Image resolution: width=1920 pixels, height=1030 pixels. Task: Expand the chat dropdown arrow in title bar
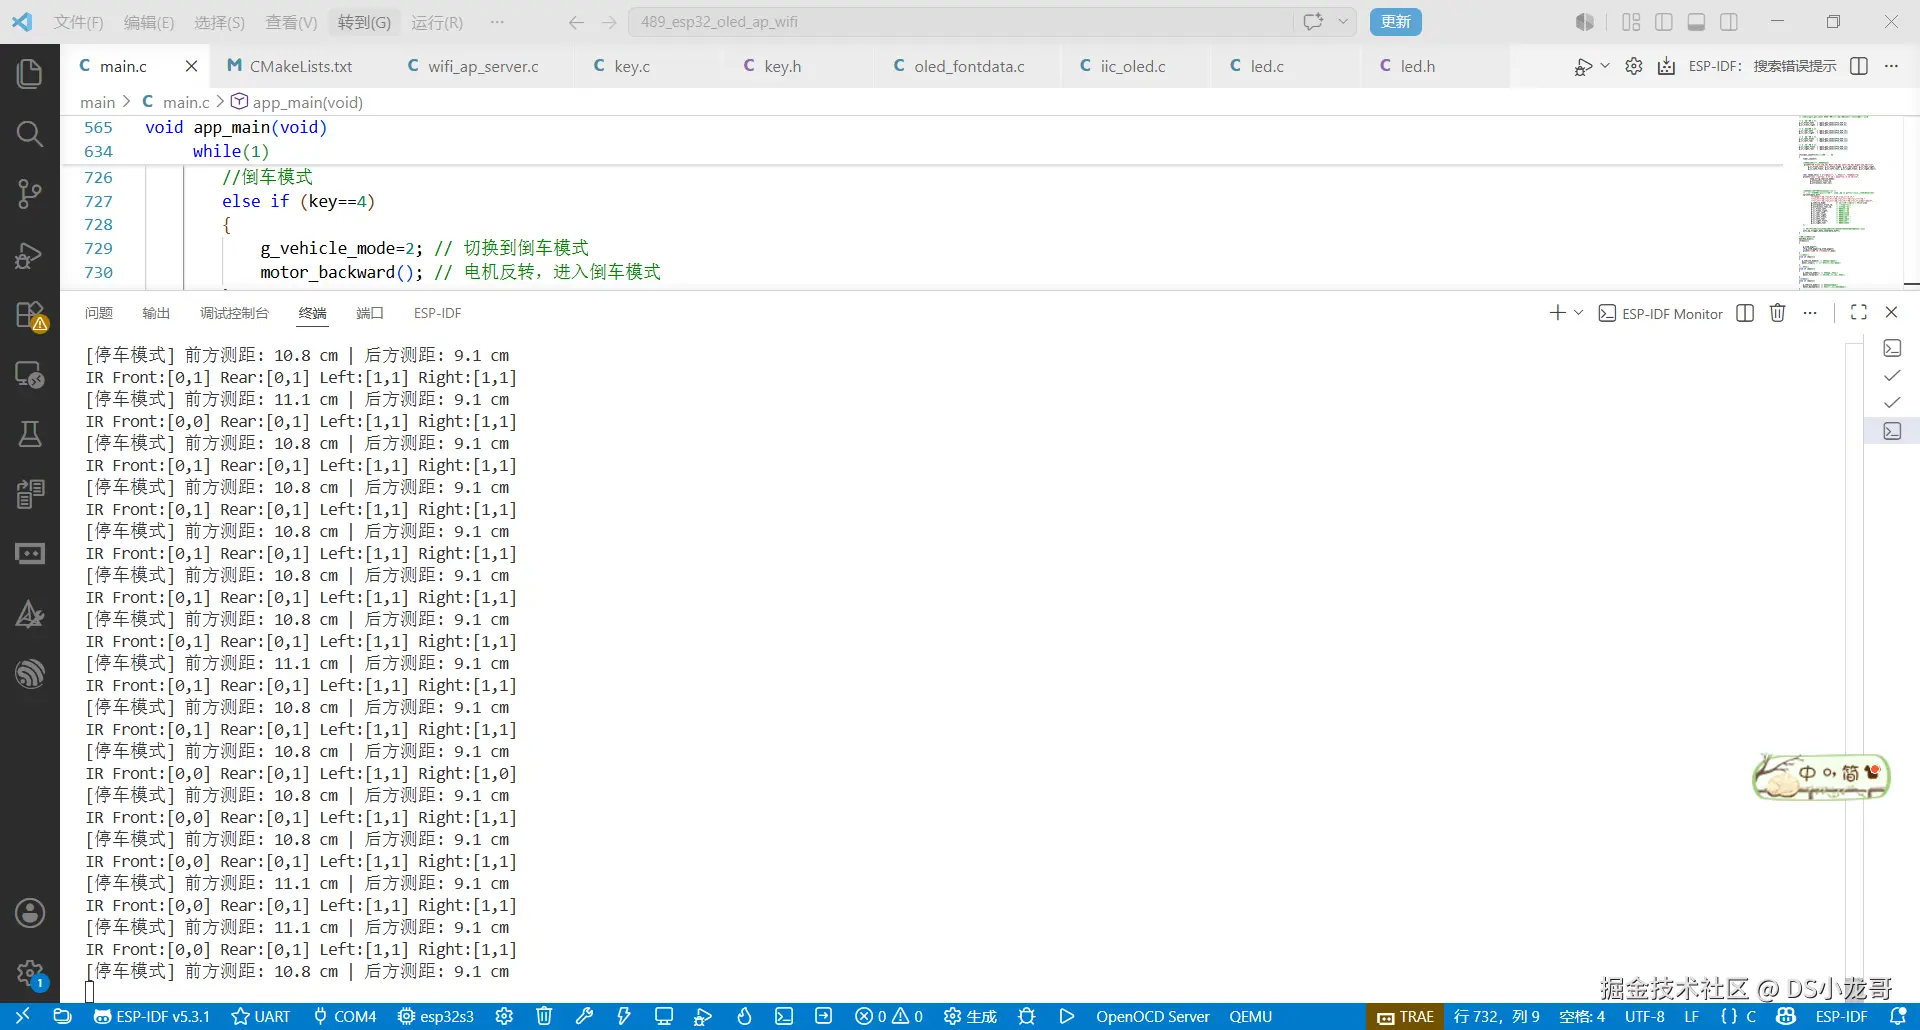[1343, 21]
